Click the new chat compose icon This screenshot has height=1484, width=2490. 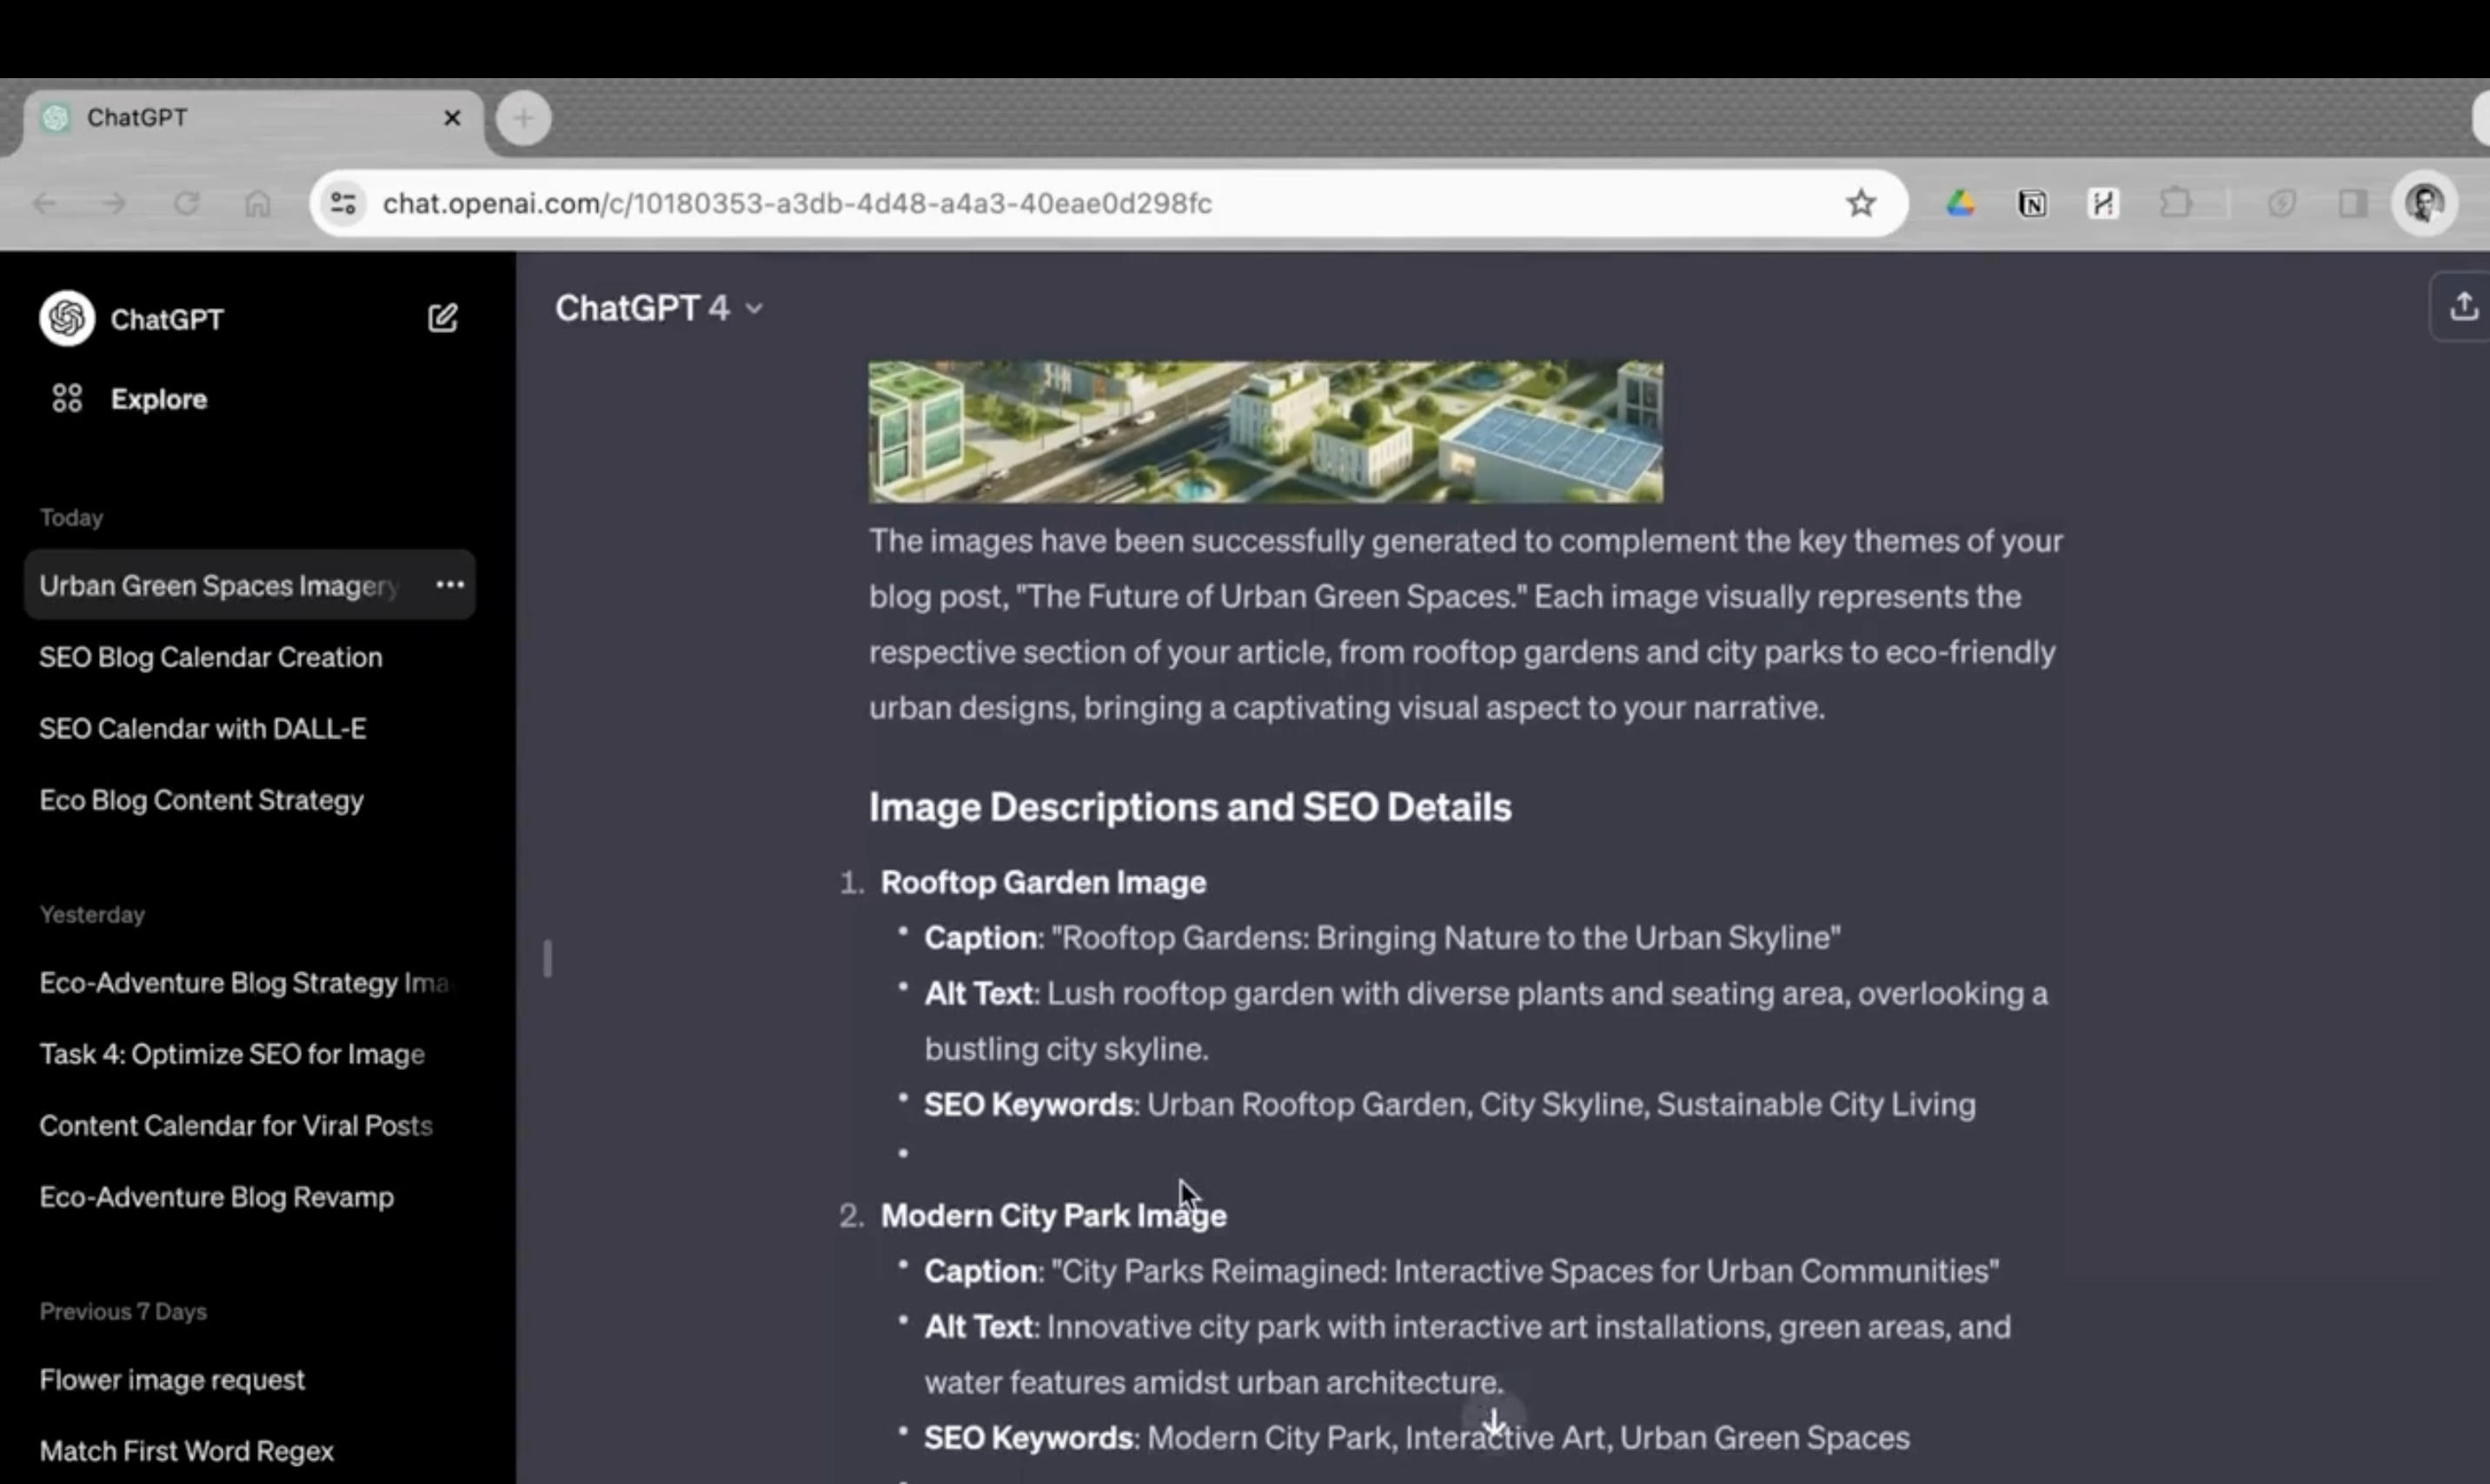(442, 318)
